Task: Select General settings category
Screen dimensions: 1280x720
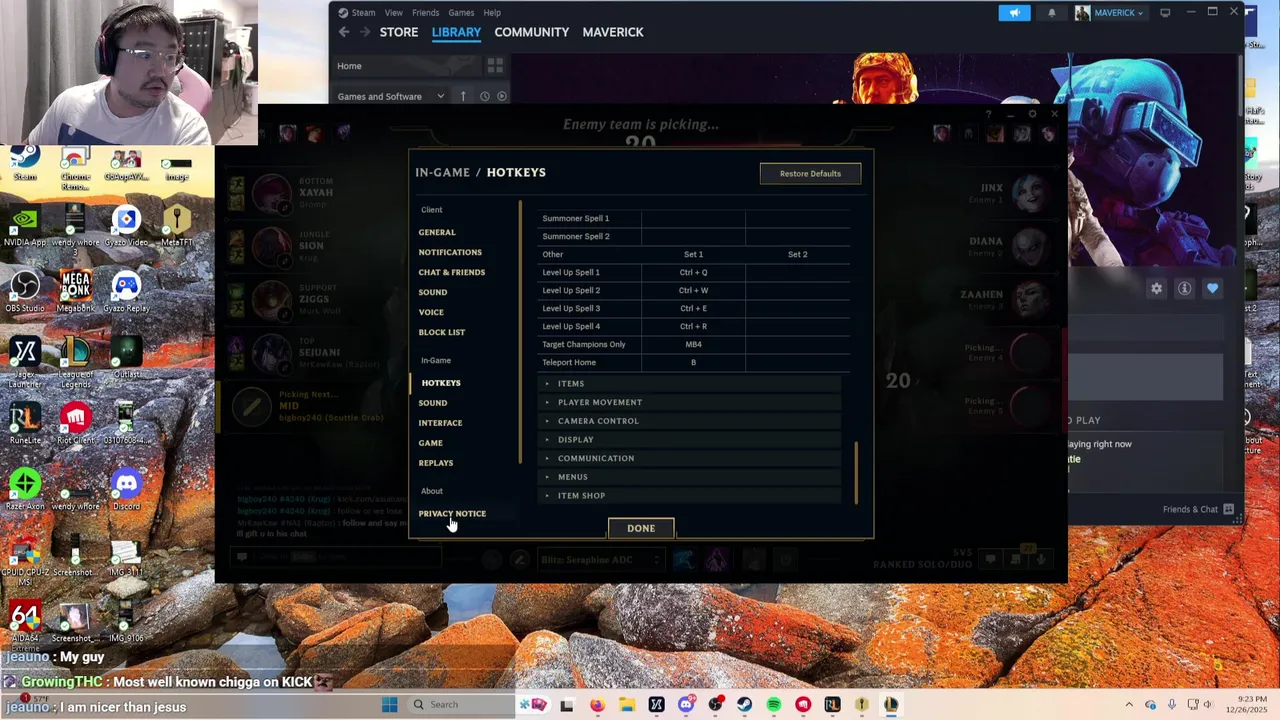Action: click(x=437, y=232)
